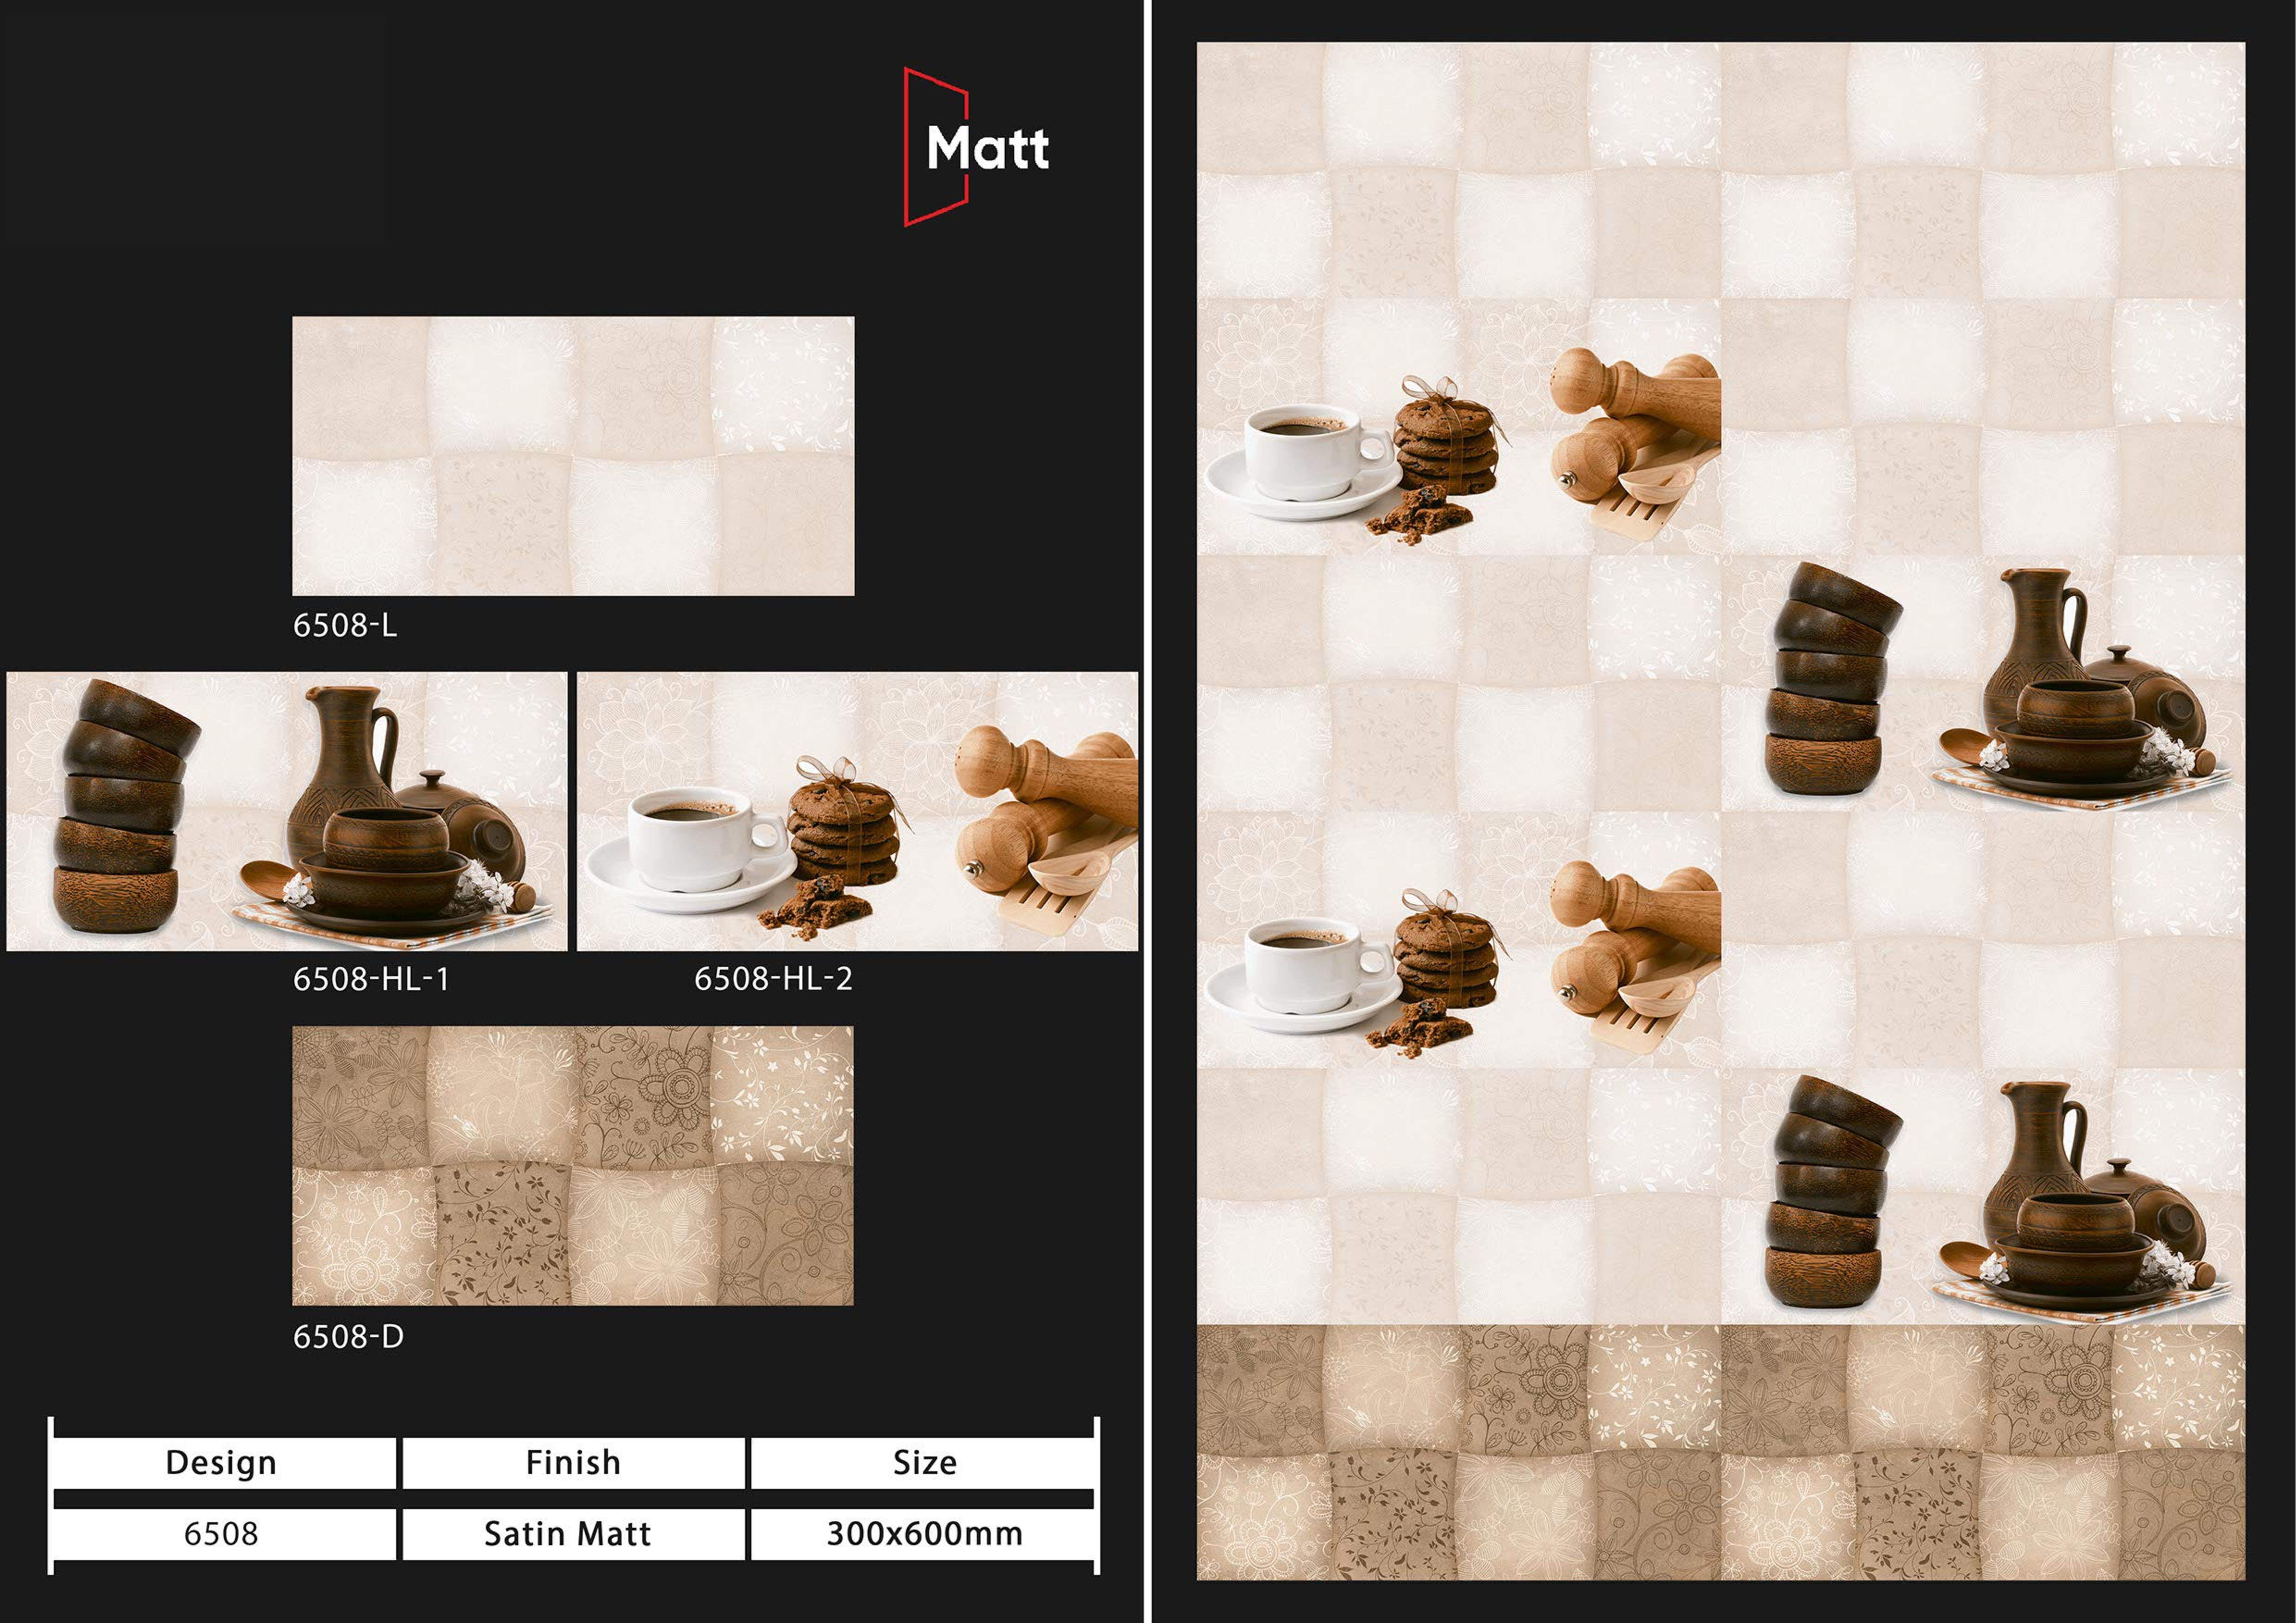Select the 6508-L light tile thumbnail
The width and height of the screenshot is (2296, 1623).
pyautogui.click(x=573, y=456)
